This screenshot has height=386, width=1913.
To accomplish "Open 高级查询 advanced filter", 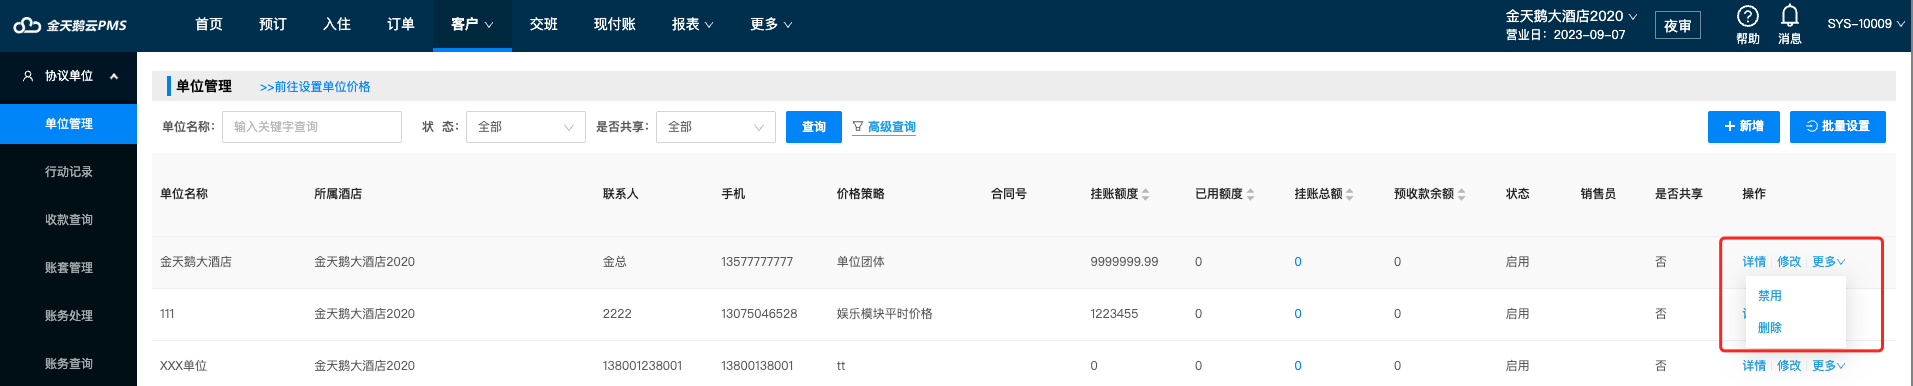I will 884,127.
